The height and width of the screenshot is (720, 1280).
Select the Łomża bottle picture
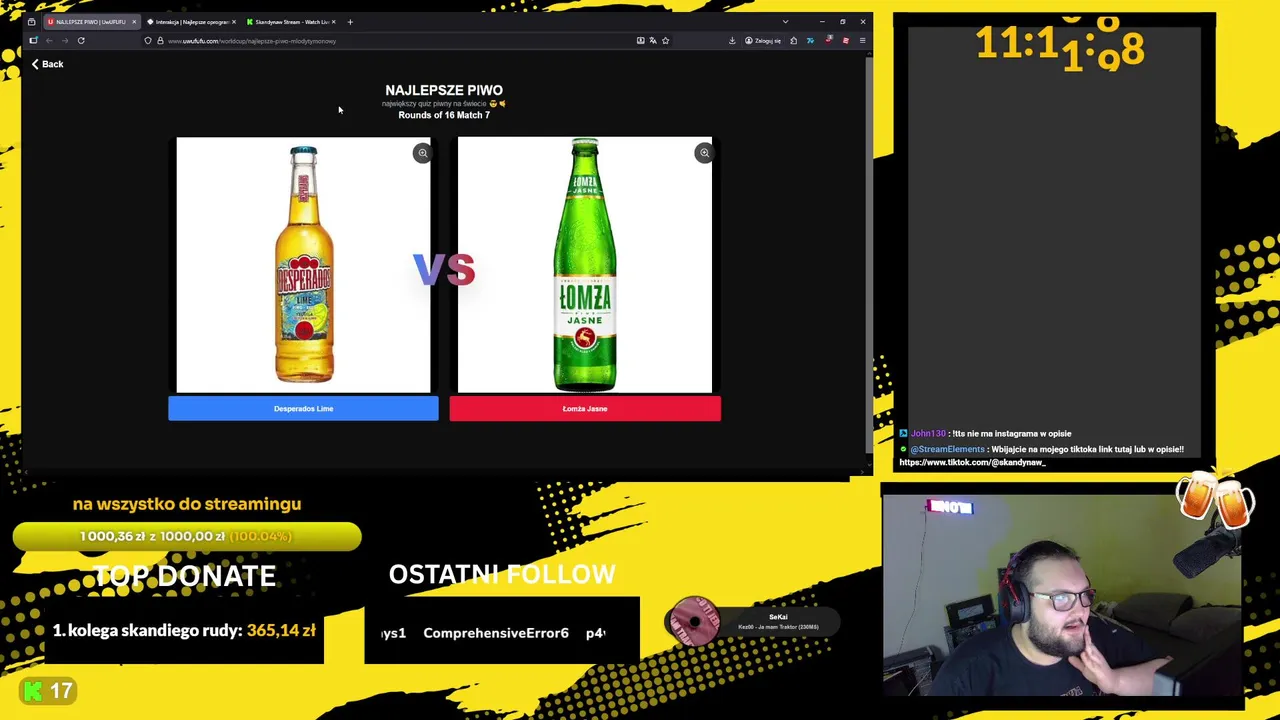(x=585, y=265)
